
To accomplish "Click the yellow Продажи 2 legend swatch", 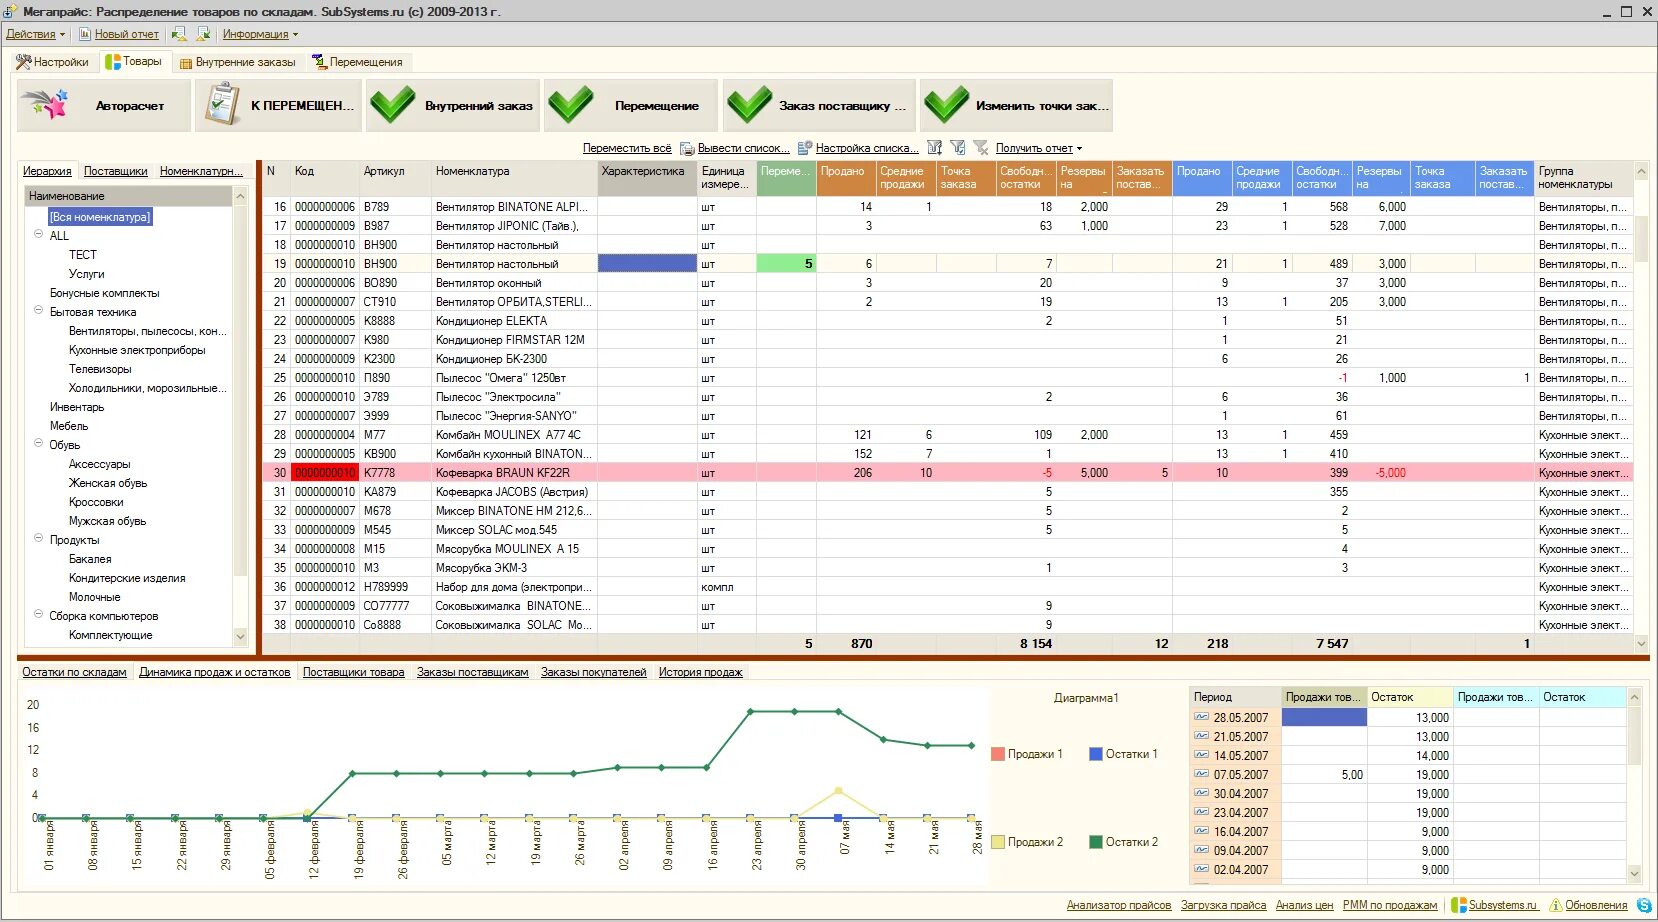I will click(x=998, y=842).
